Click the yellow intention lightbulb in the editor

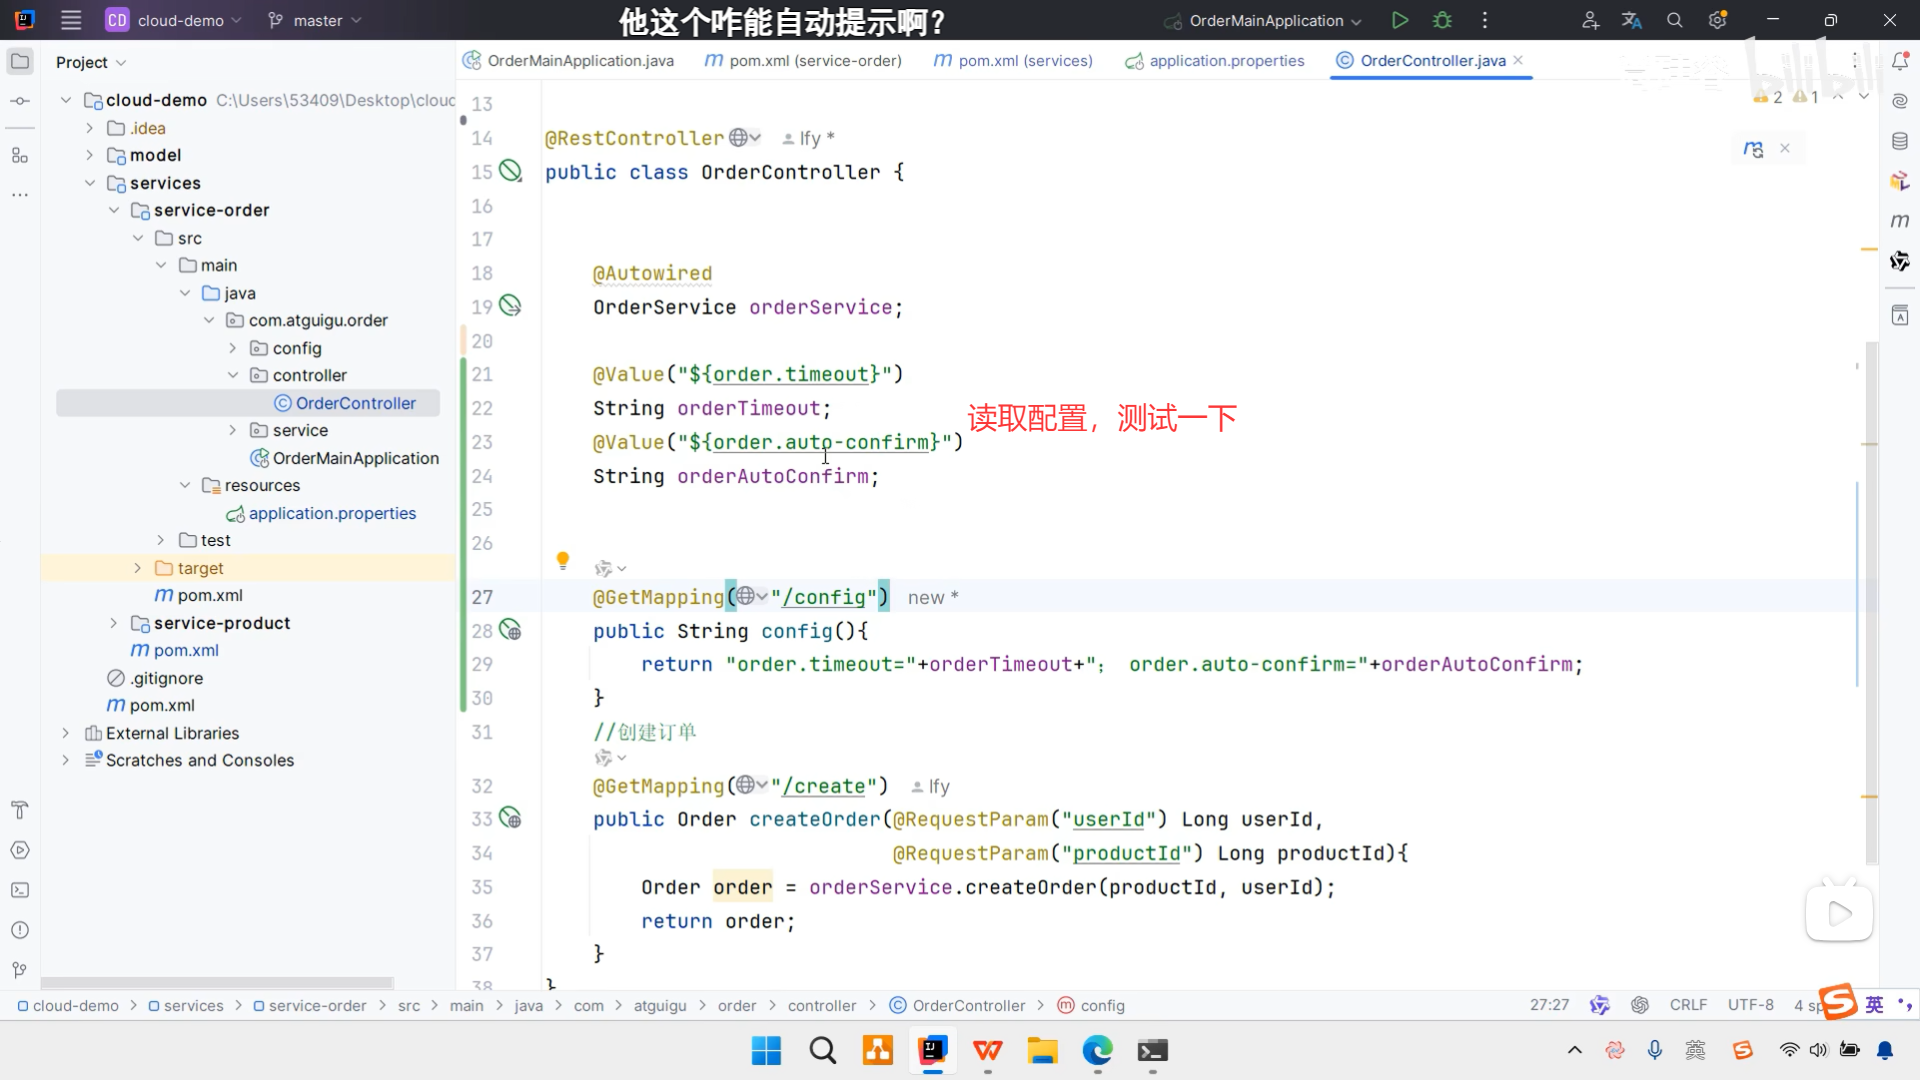(563, 560)
